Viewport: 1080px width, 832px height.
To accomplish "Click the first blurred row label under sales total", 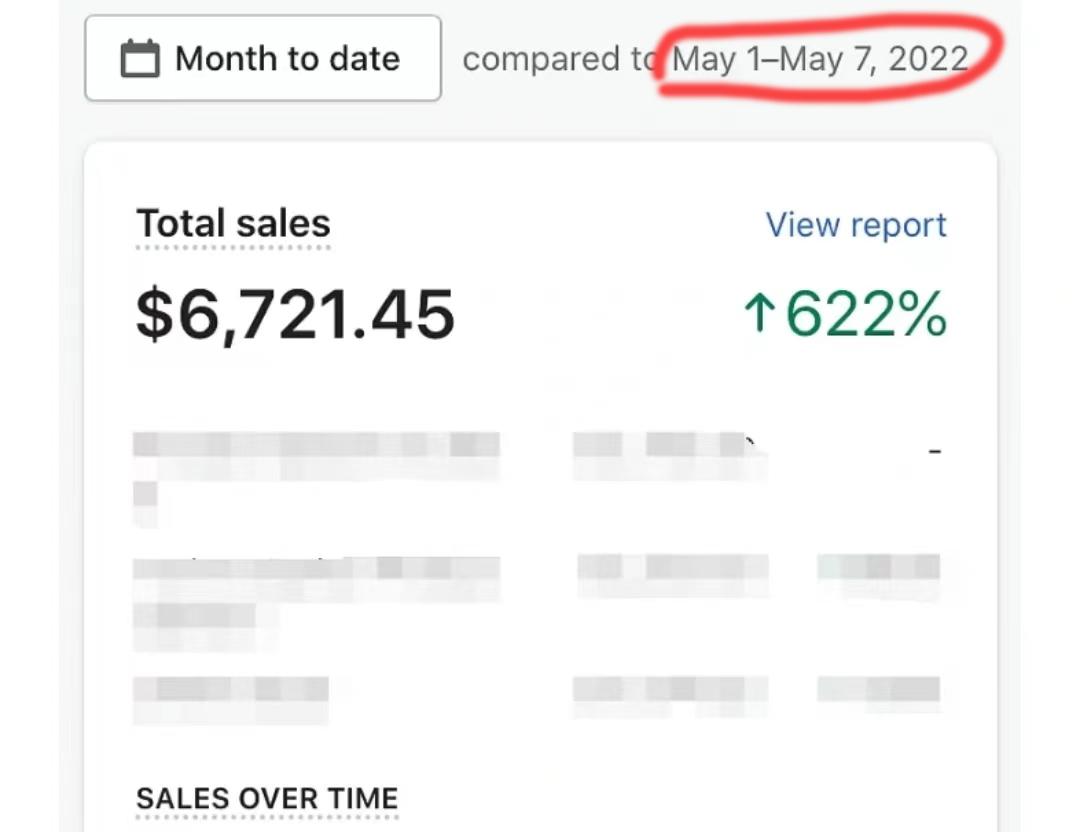I will point(316,446).
